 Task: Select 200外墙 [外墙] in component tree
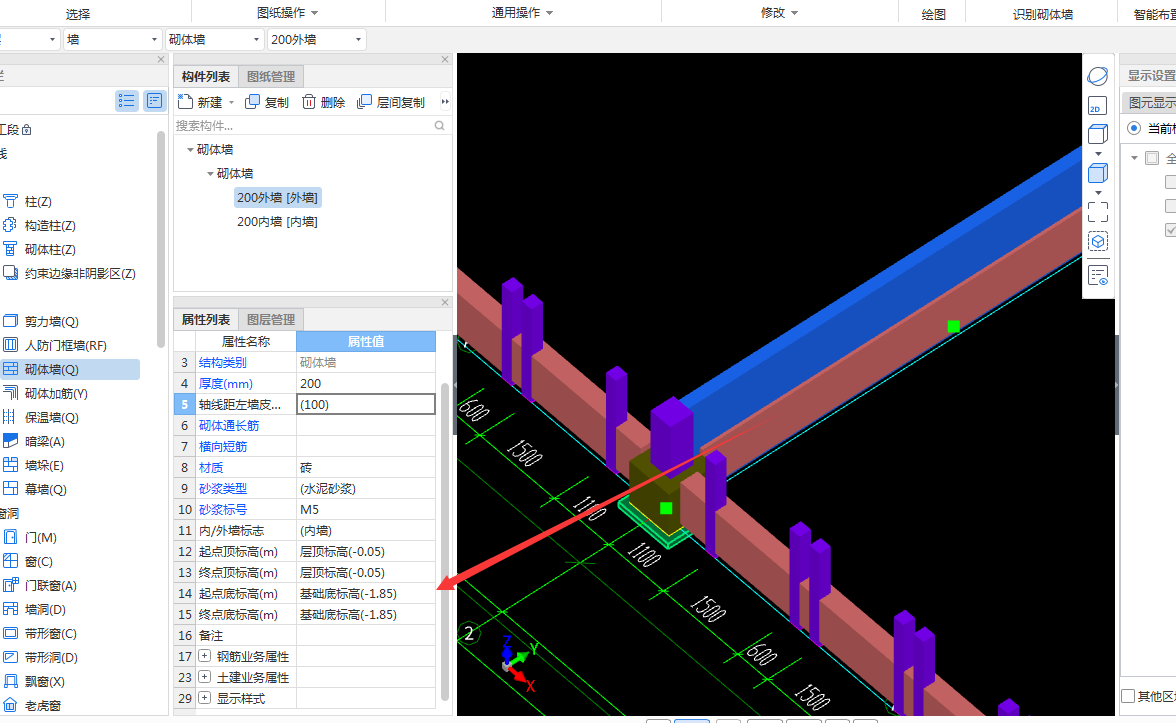(x=278, y=197)
